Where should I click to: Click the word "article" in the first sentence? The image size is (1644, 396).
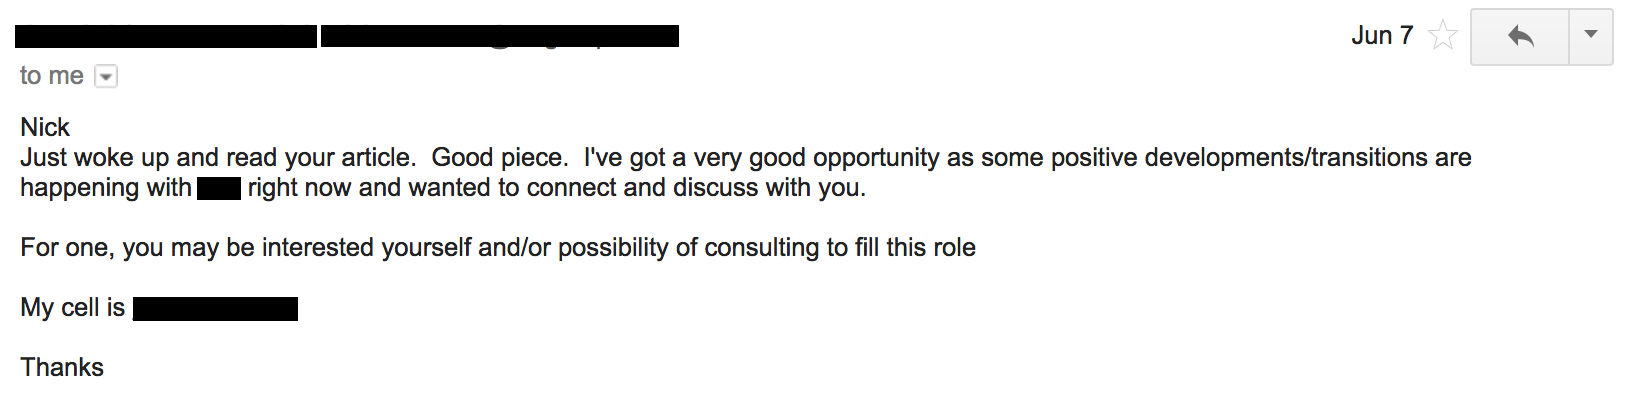coord(378,158)
